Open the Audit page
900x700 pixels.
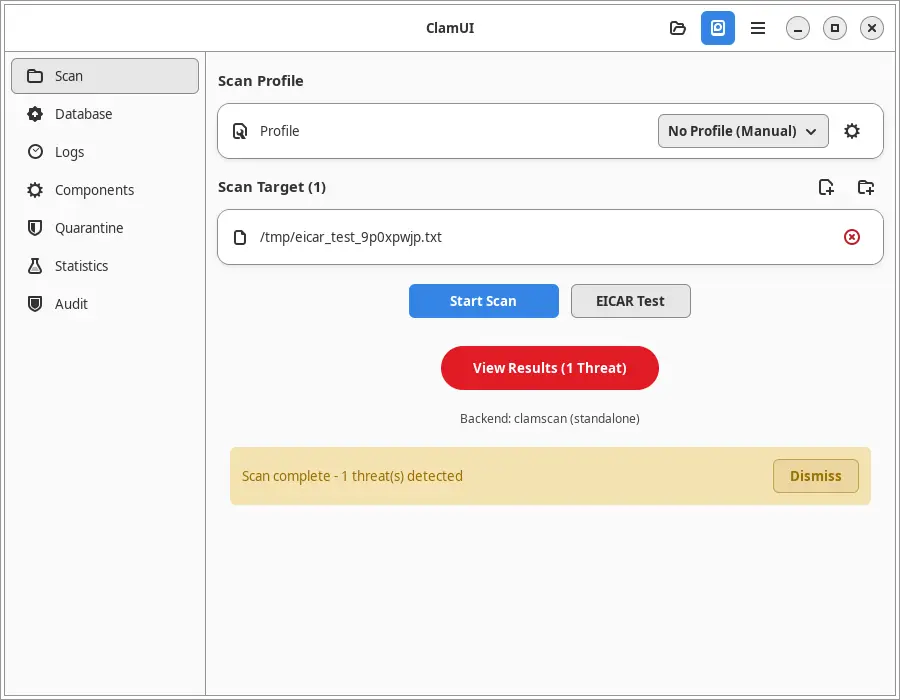(x=105, y=304)
